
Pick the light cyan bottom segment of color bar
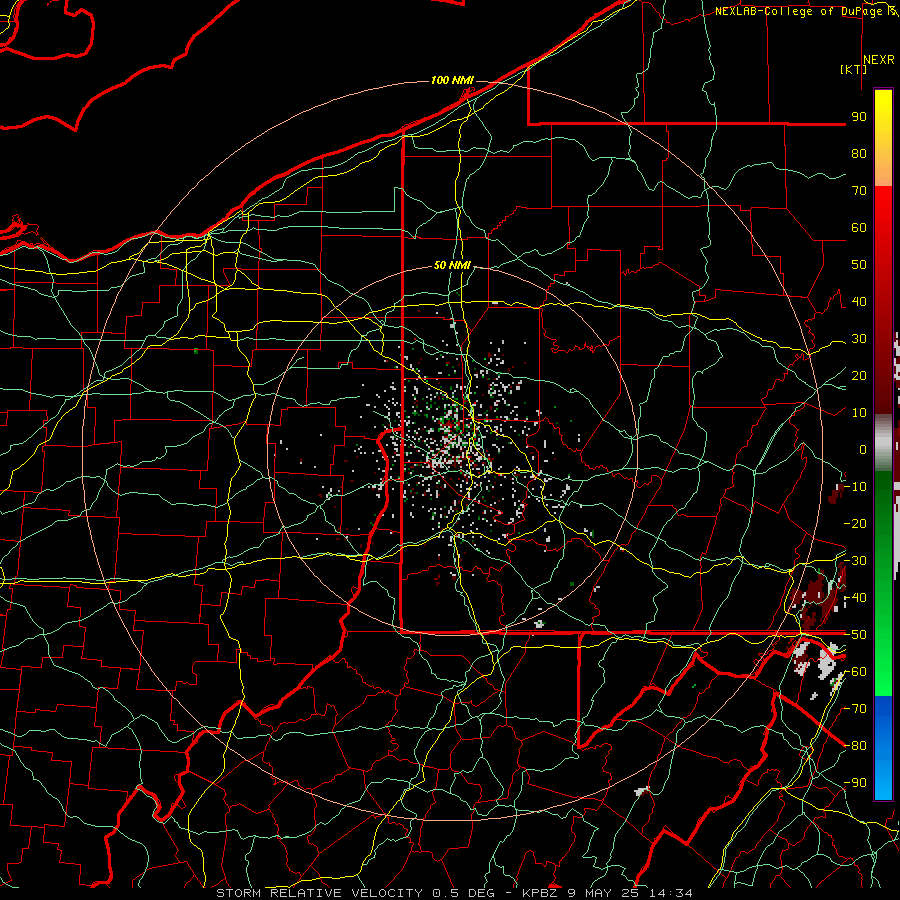click(x=883, y=781)
